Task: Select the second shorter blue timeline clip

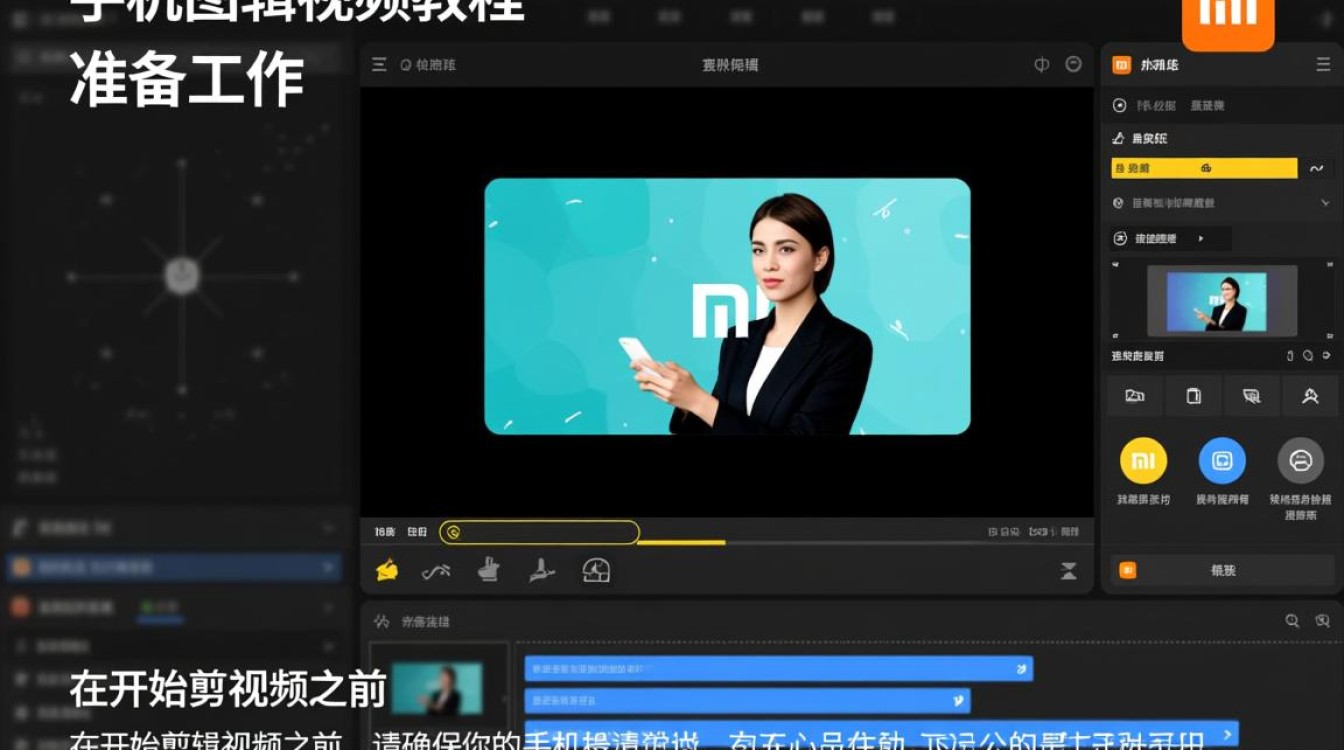Action: click(x=747, y=700)
